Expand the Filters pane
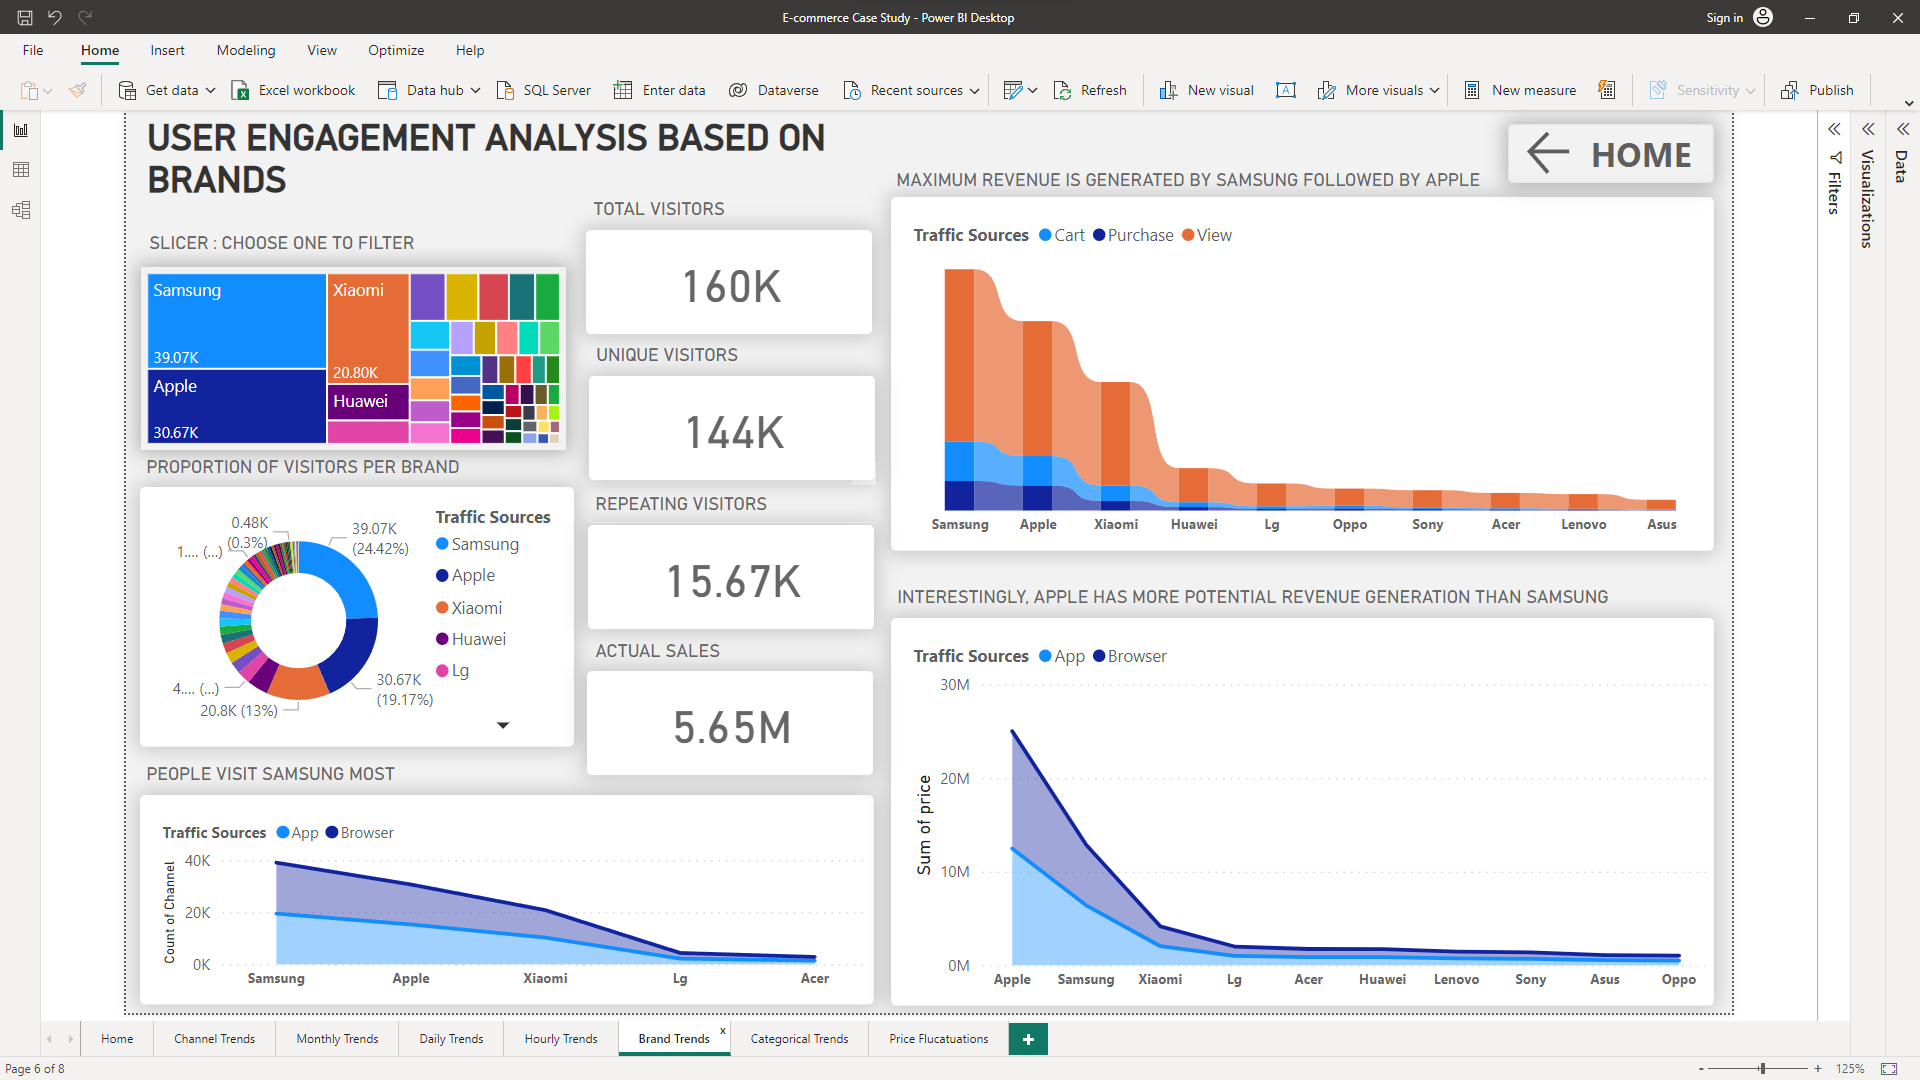Viewport: 1920px width, 1080px height. (x=1834, y=129)
